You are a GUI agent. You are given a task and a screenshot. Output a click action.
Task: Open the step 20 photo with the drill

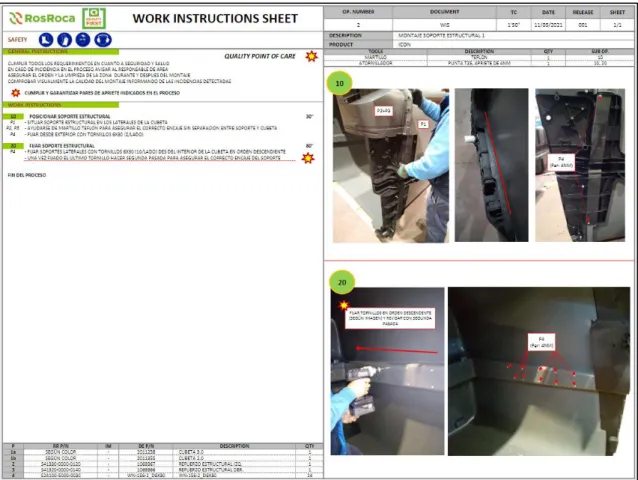387,371
